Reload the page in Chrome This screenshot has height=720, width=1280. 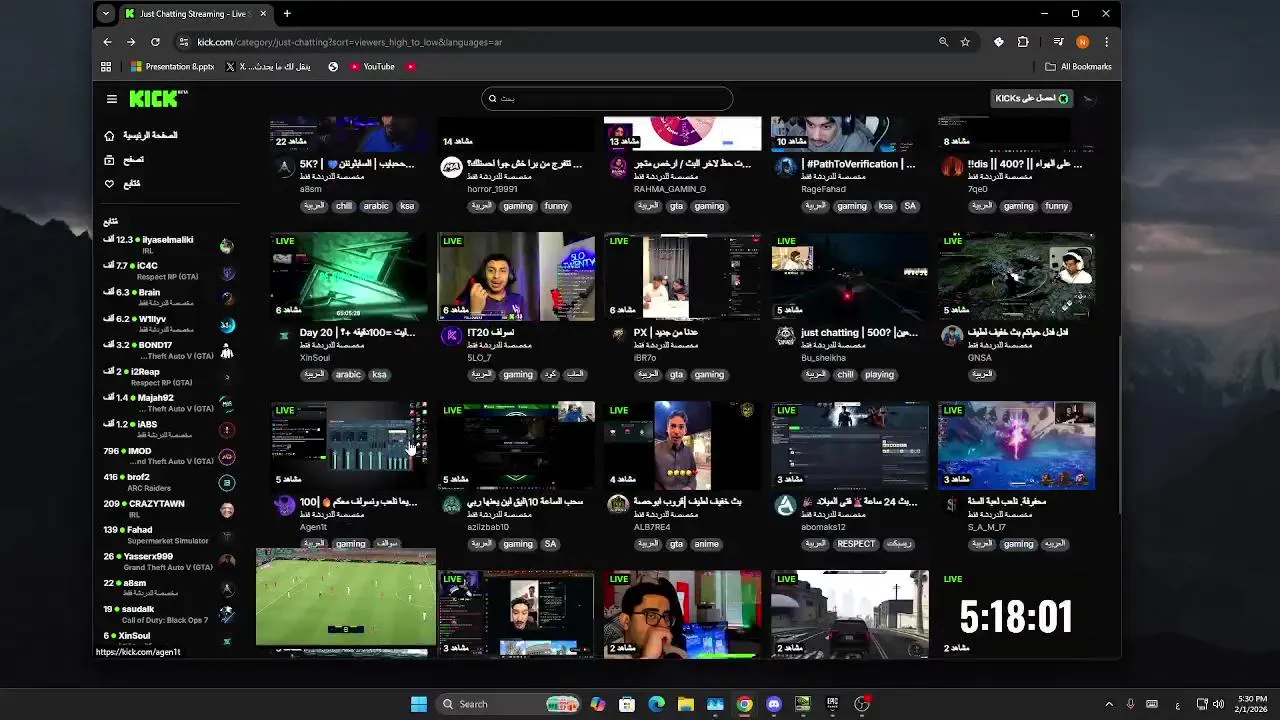coord(155,42)
